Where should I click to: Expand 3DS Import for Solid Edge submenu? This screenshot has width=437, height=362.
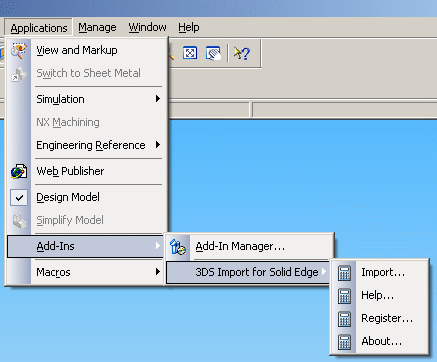coord(248,272)
